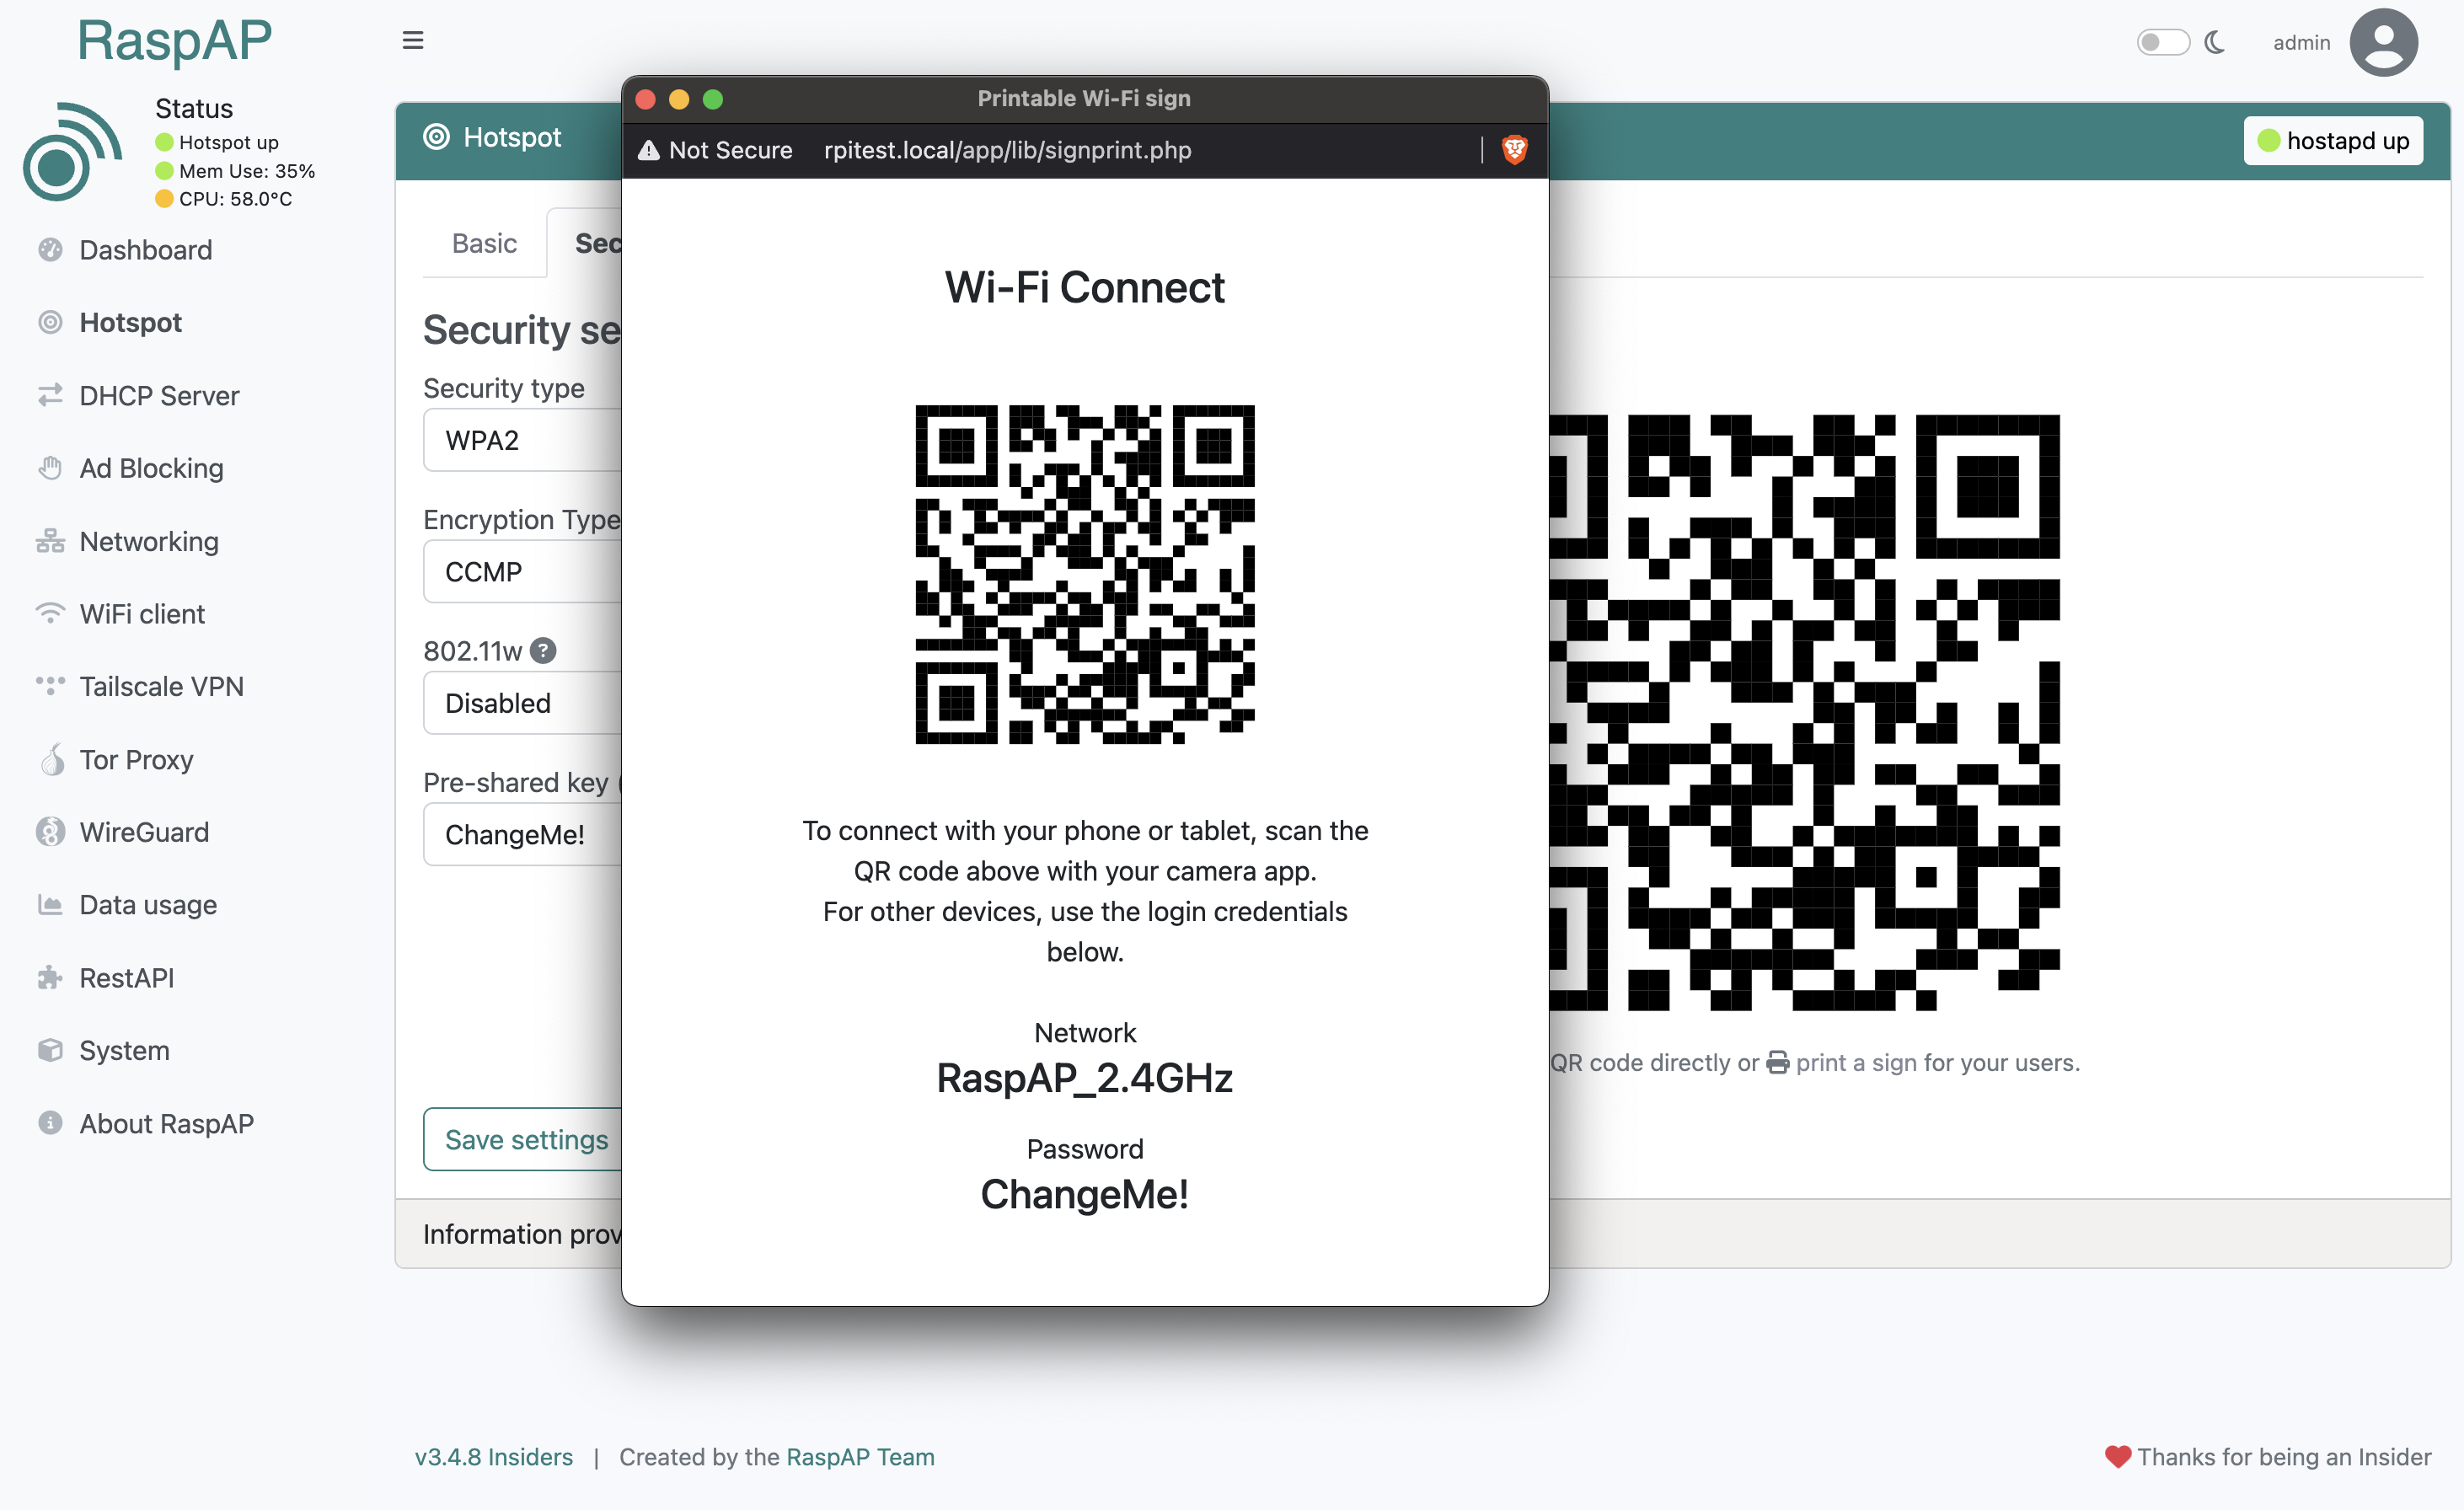Open the 802.11w Disabled dropdown
Viewport: 2464px width, 1510px height.
click(x=522, y=703)
